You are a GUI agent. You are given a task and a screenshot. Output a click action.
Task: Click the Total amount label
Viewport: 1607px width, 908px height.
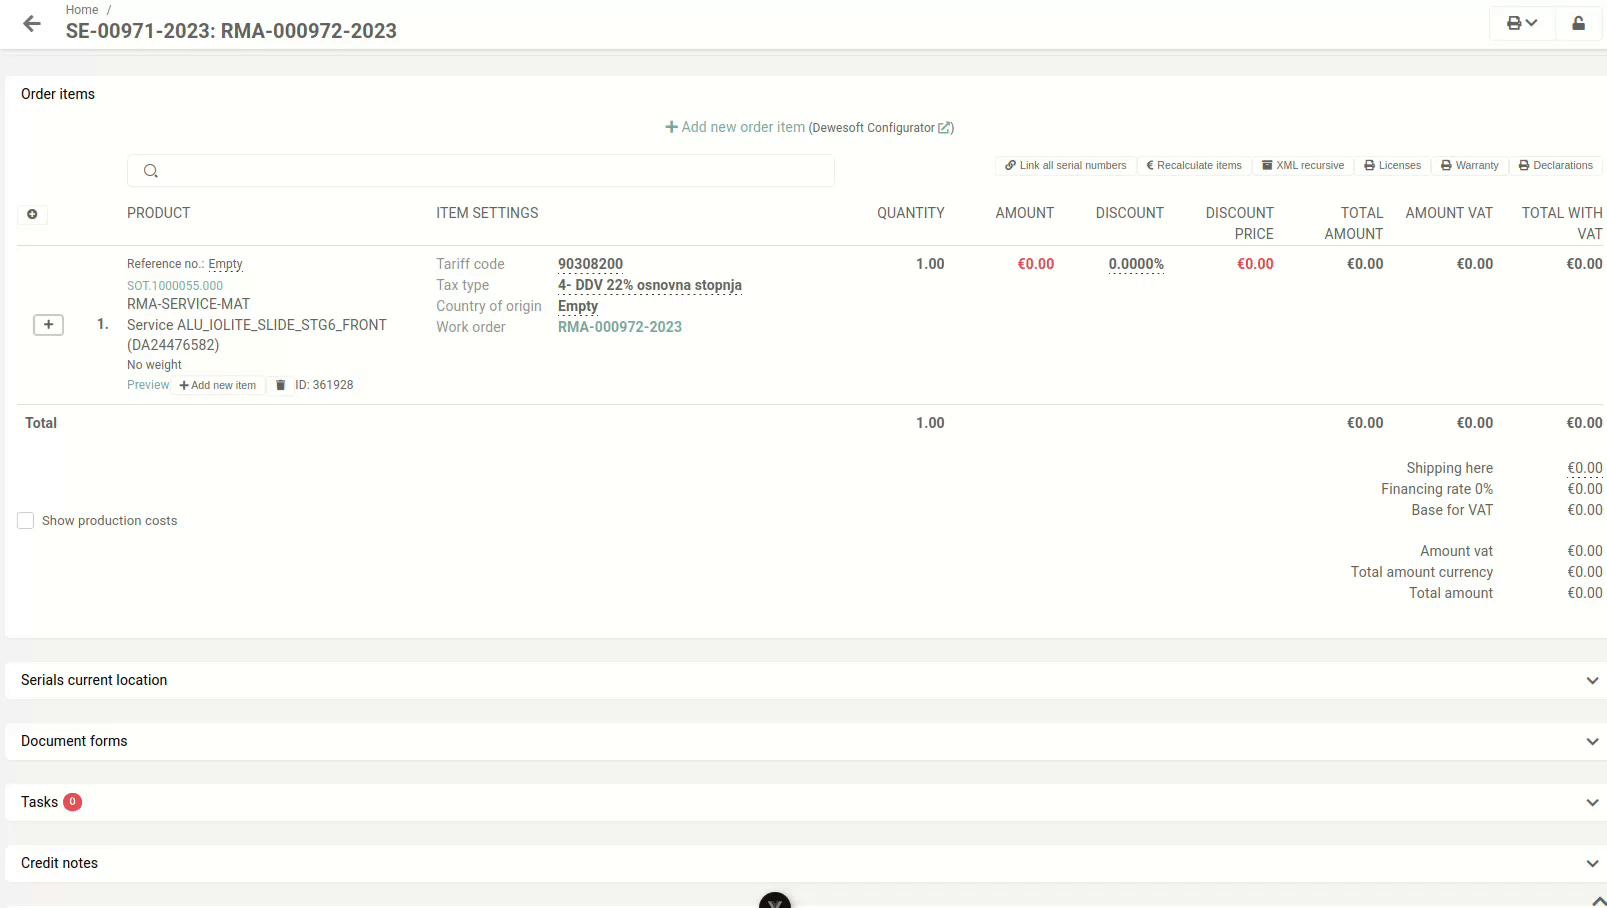(1451, 593)
